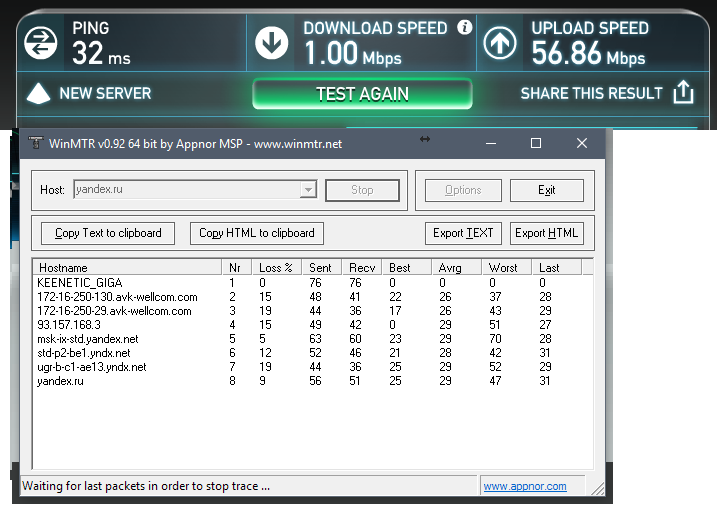Click the WinMTR title bar app icon
The image size is (717, 520).
click(35, 143)
